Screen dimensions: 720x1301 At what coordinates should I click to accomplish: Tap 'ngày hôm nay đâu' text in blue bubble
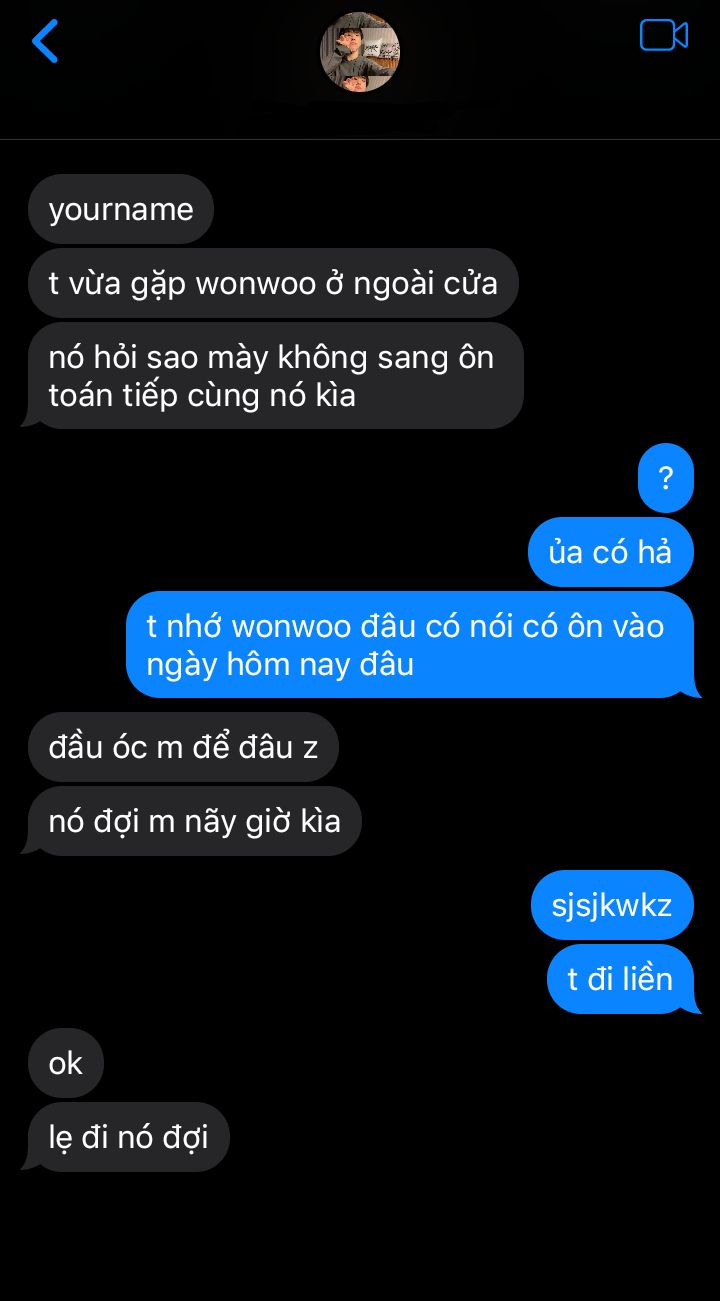coord(280,665)
